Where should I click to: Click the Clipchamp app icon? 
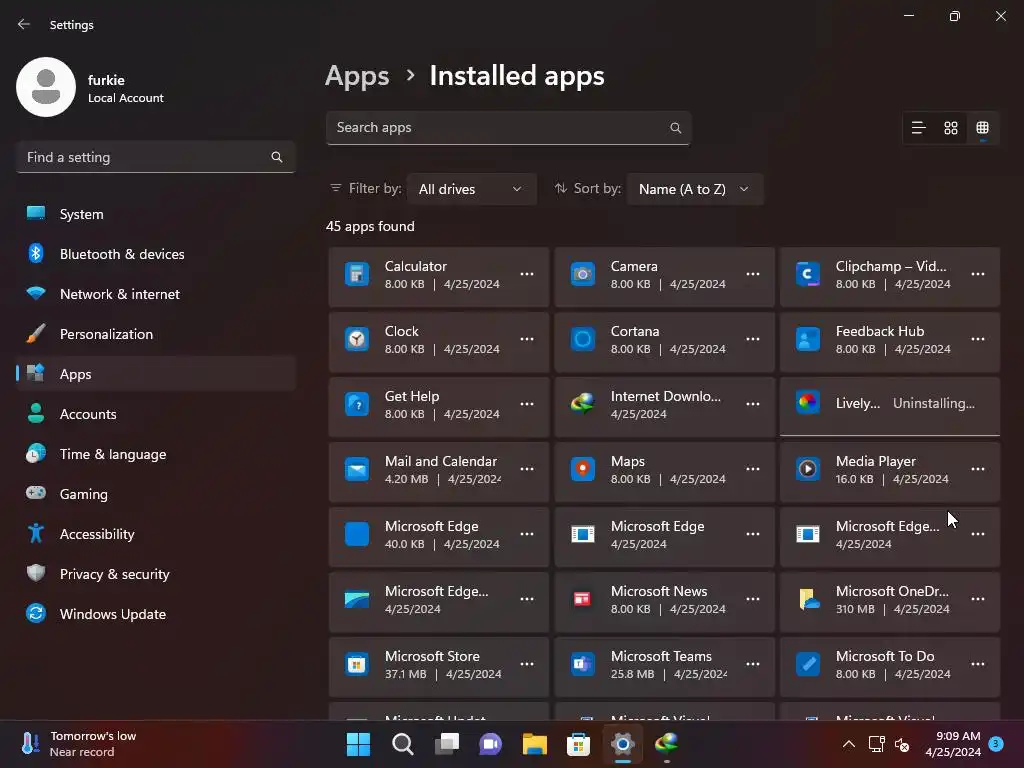point(808,274)
